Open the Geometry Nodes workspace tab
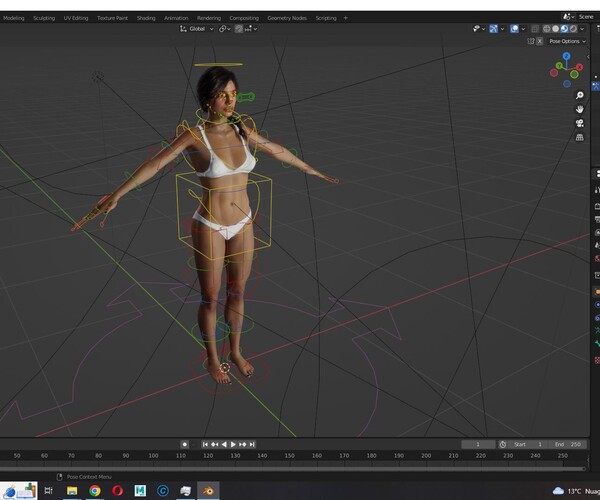Image resolution: width=600 pixels, height=500 pixels. click(287, 18)
